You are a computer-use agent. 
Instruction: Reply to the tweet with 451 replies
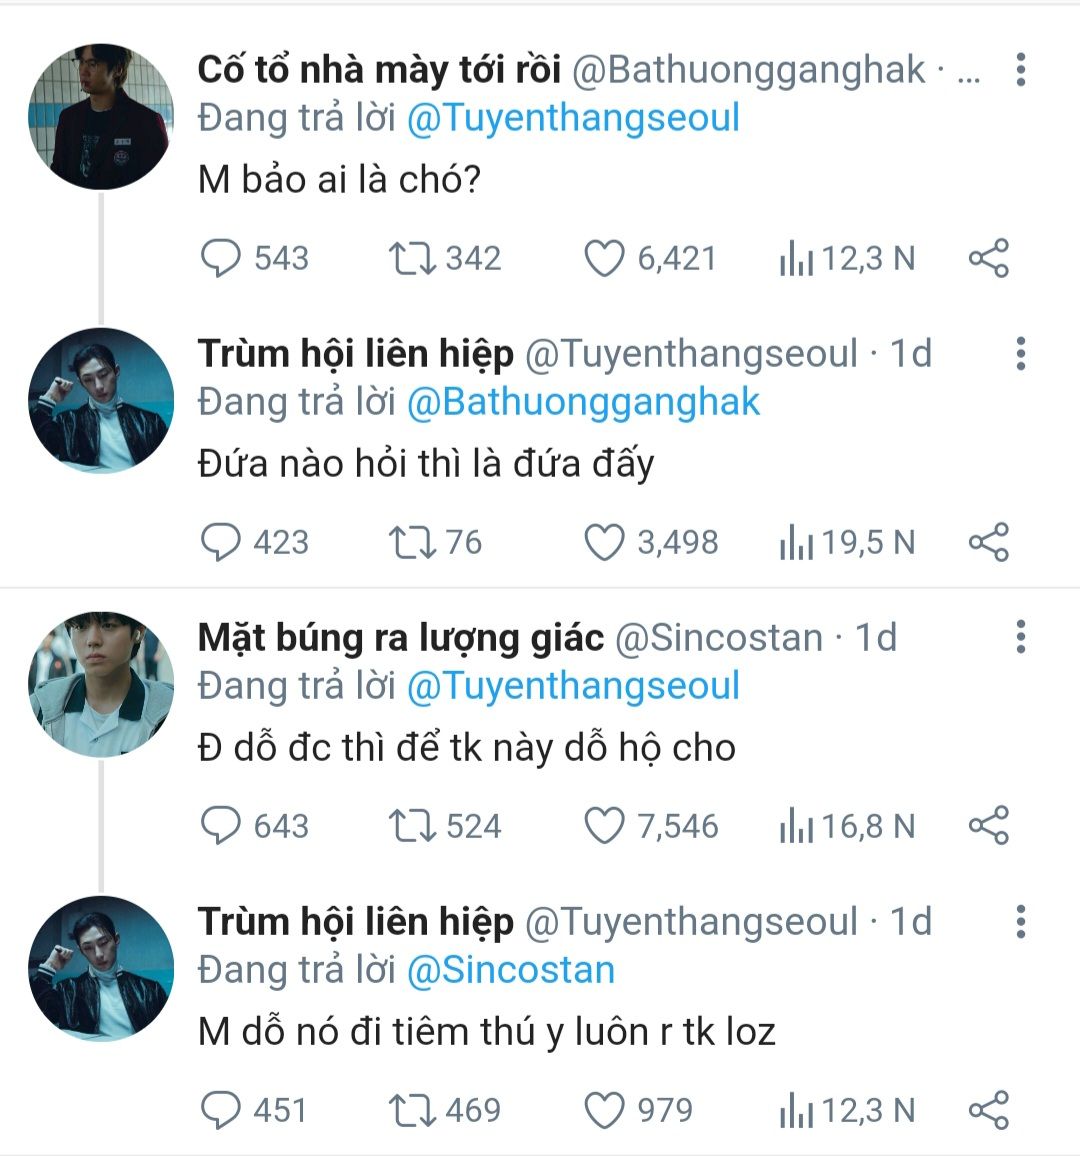221,1110
